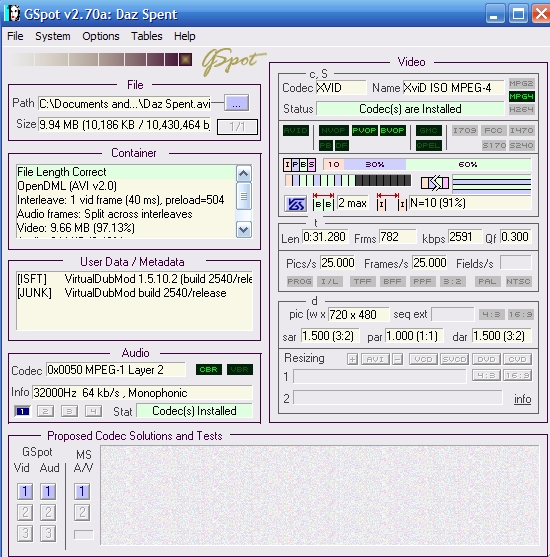This screenshot has height=557, width=550.
Task: Click the GMC indicator
Action: (x=428, y=130)
